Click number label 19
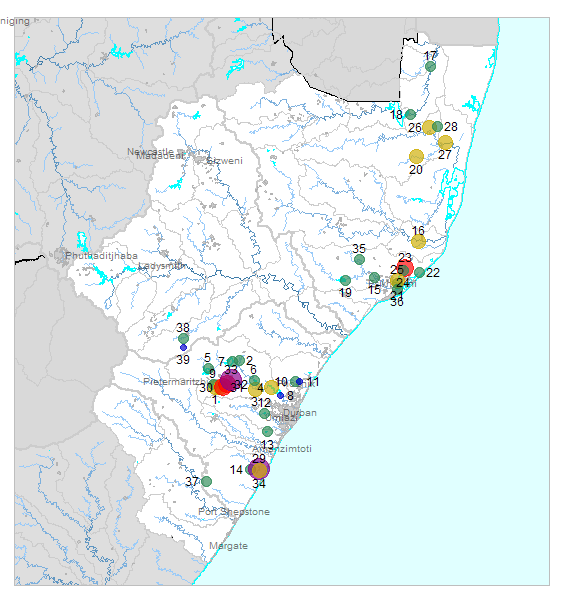564x600 pixels. click(345, 293)
